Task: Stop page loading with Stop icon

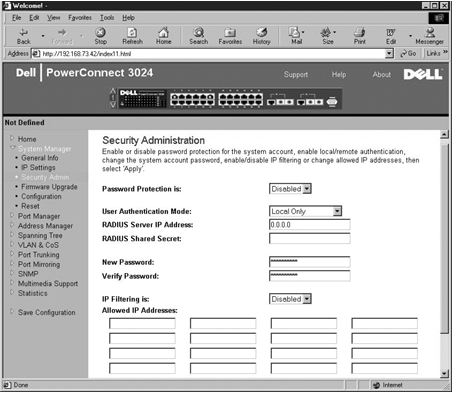Action: 100,36
